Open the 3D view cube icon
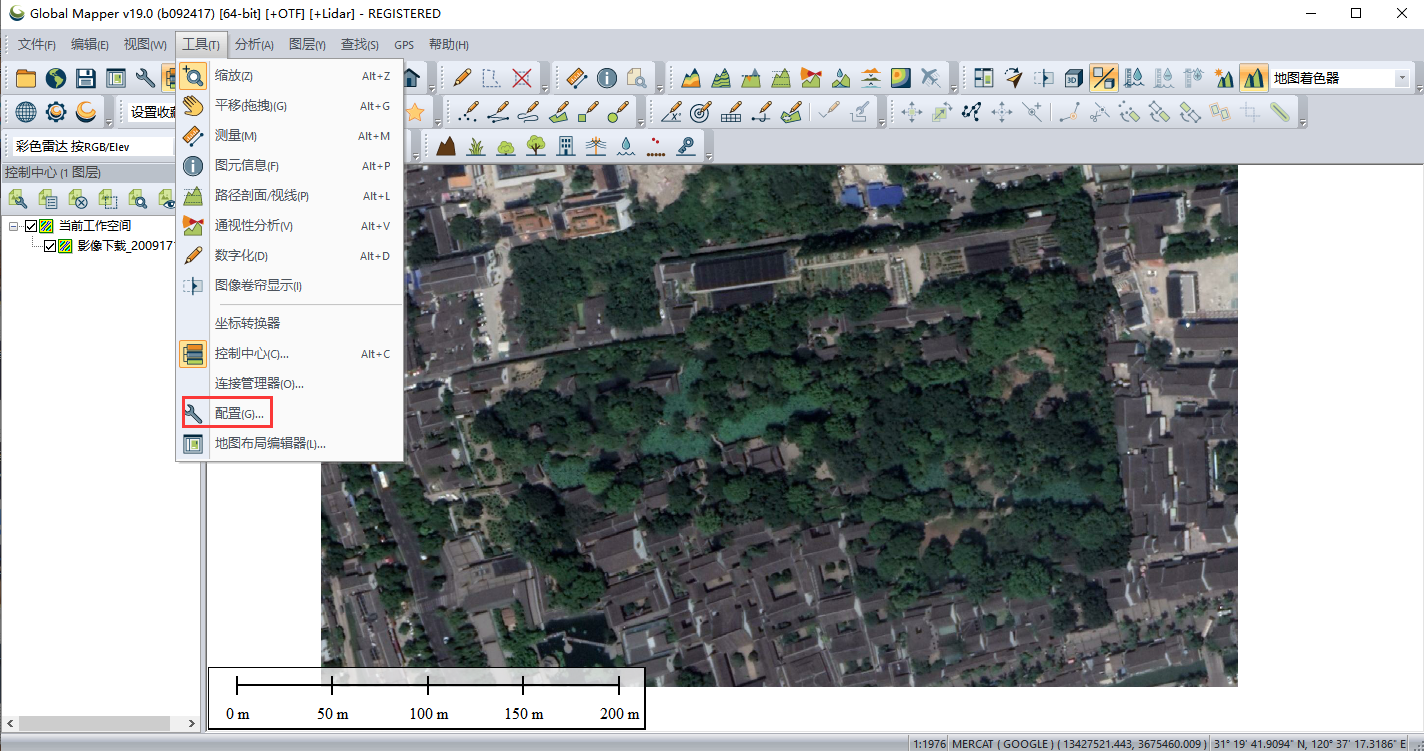This screenshot has width=1424, height=751. point(1073,78)
